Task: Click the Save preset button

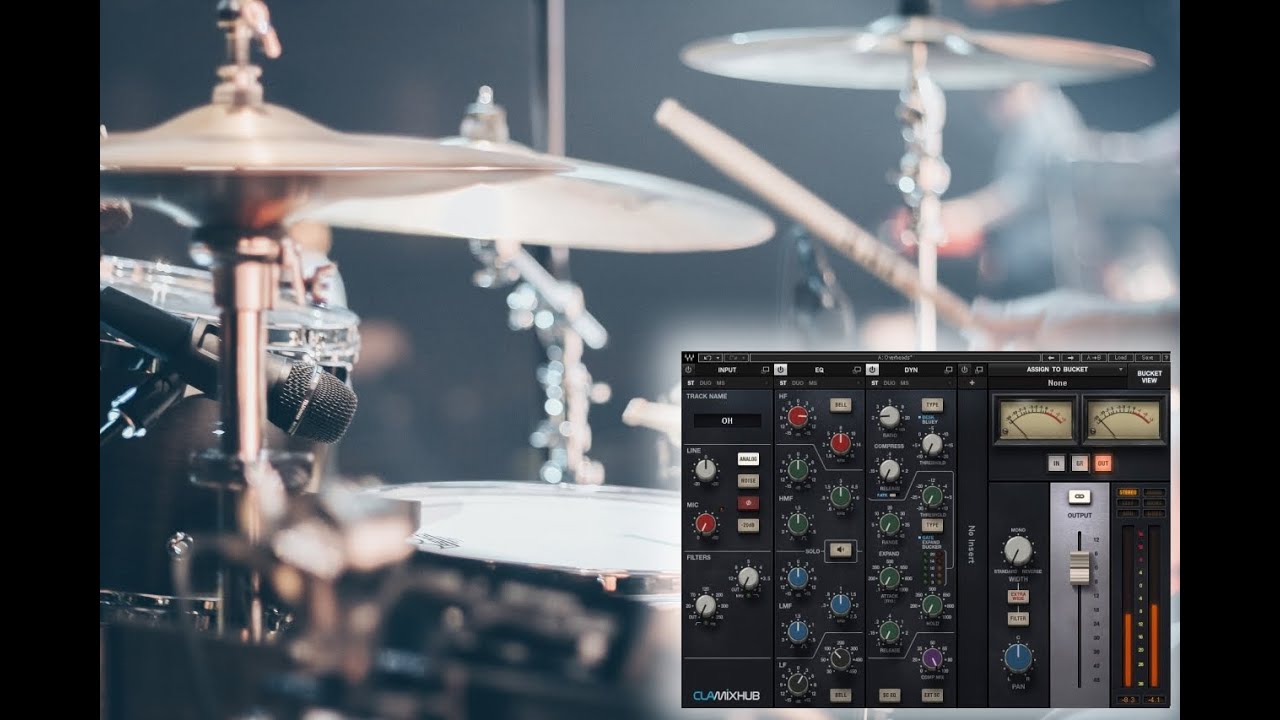Action: pyautogui.click(x=1147, y=357)
